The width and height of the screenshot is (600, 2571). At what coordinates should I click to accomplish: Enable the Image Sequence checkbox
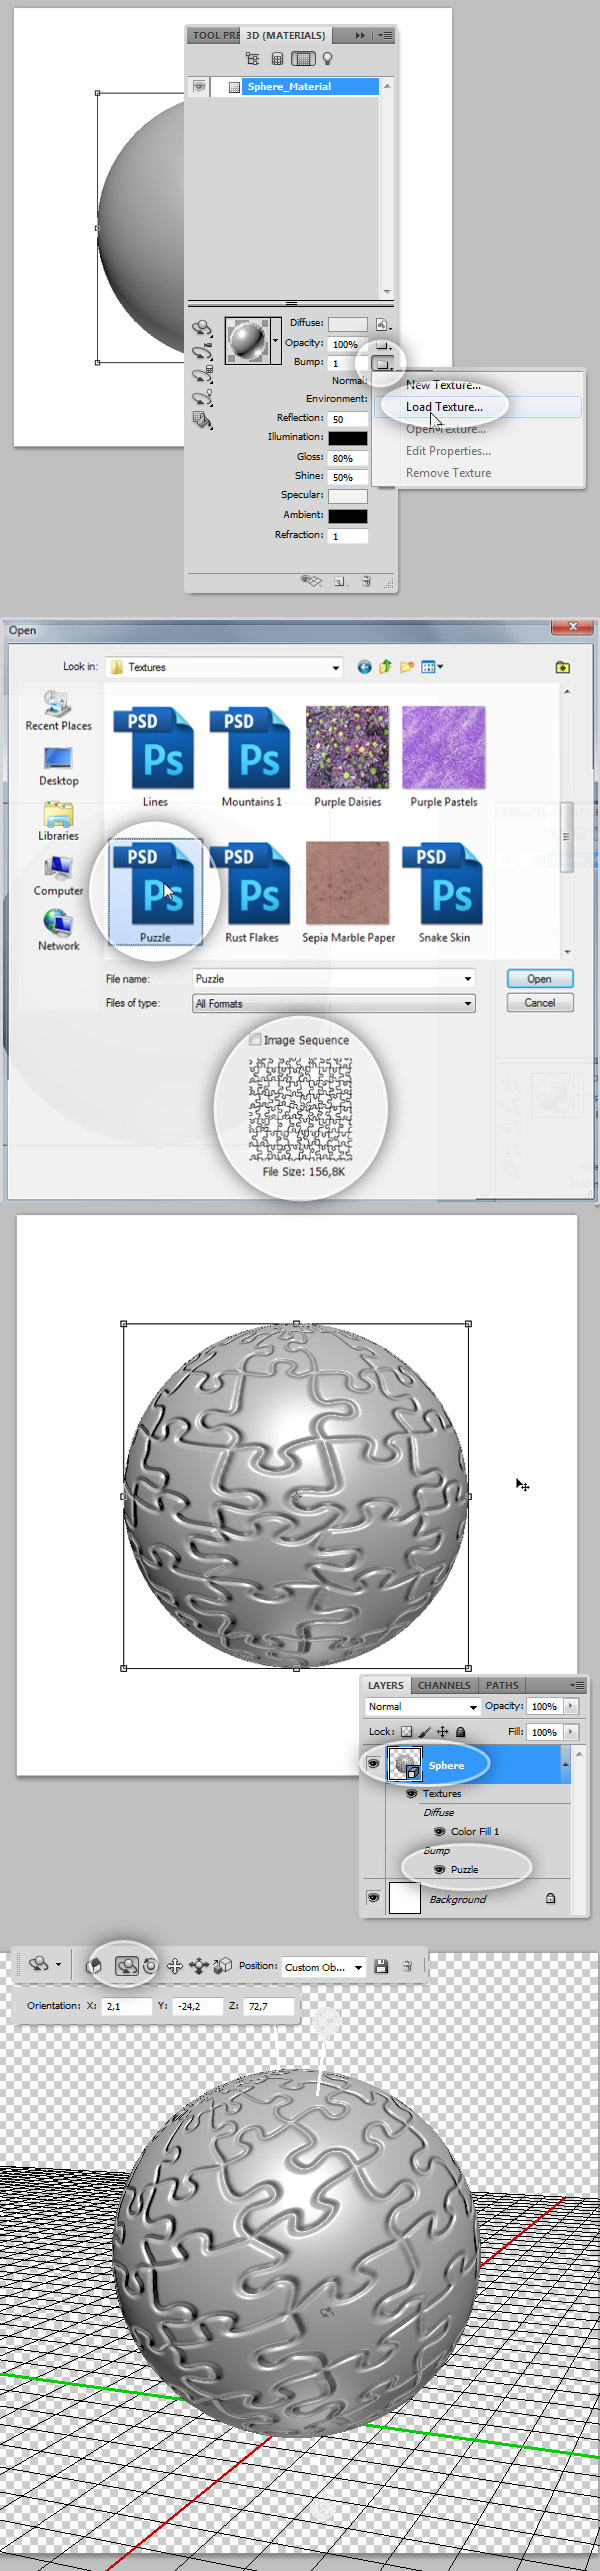255,1040
